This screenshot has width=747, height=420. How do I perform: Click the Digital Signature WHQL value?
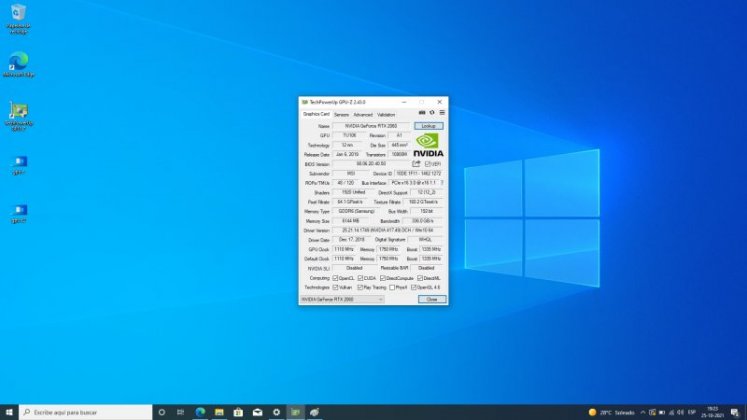pyautogui.click(x=425, y=240)
